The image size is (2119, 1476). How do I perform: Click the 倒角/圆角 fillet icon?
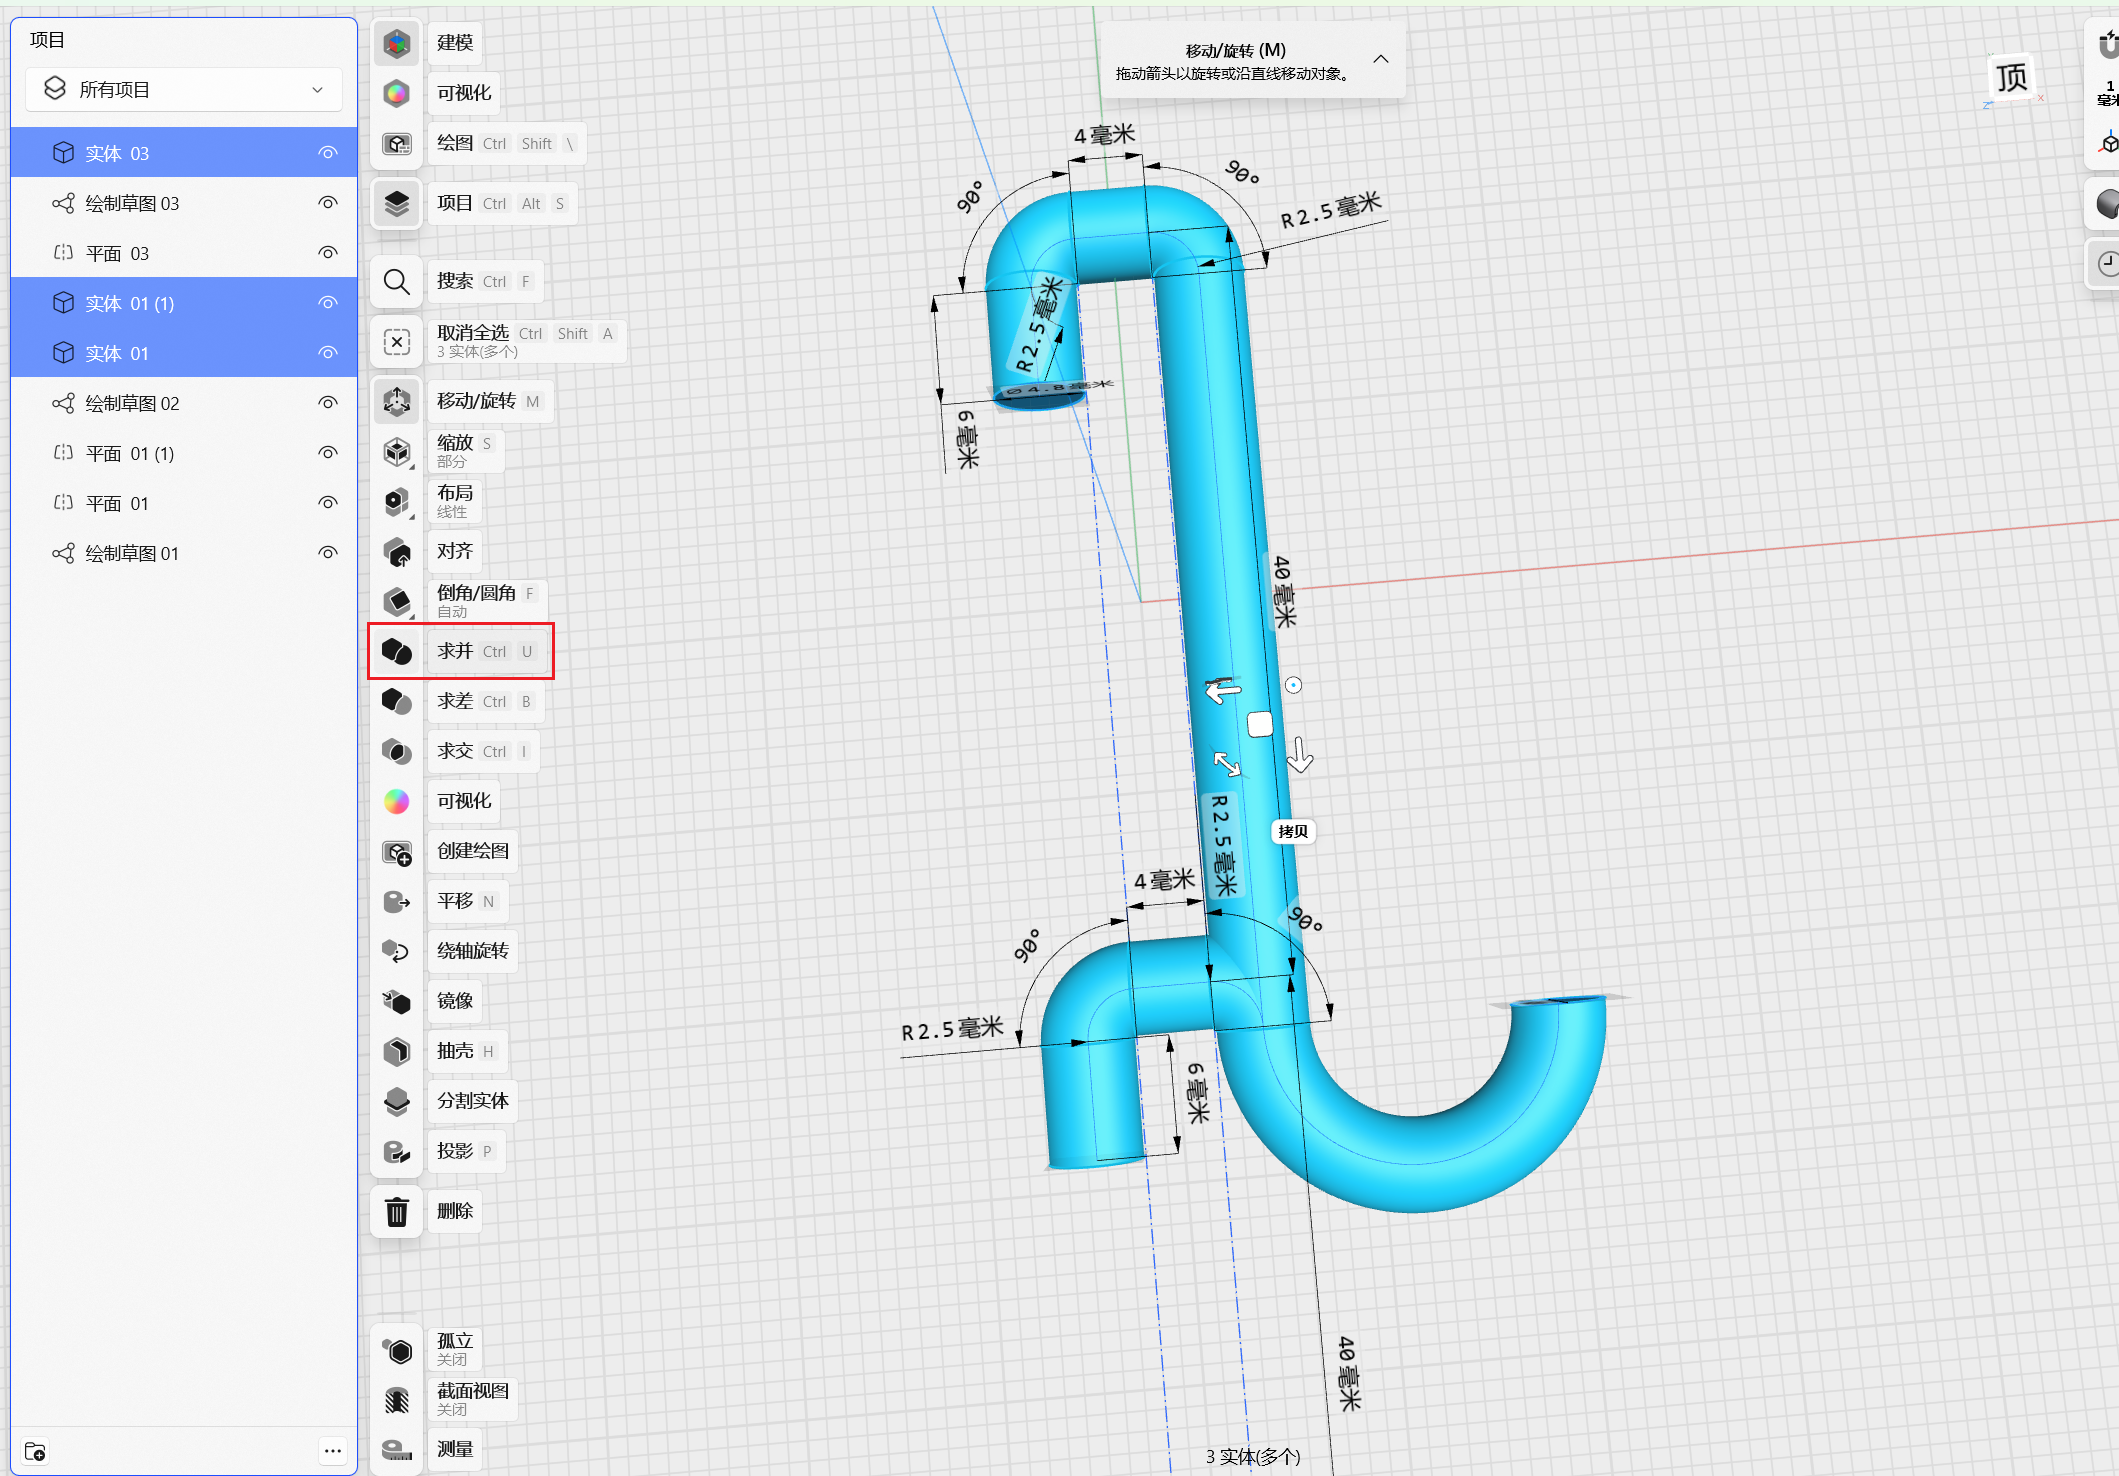pos(397,602)
